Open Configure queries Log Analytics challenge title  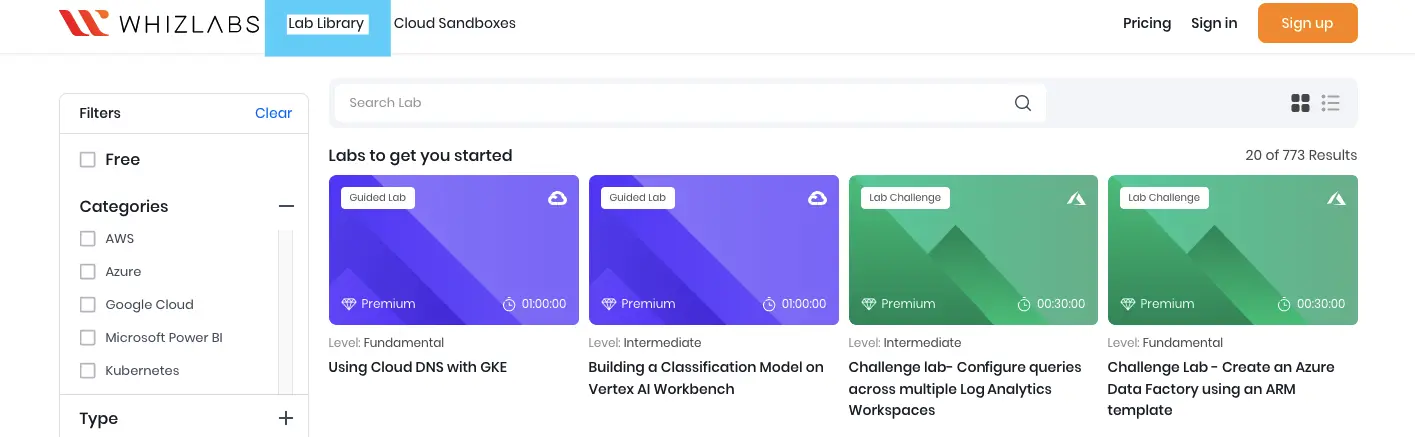point(965,388)
